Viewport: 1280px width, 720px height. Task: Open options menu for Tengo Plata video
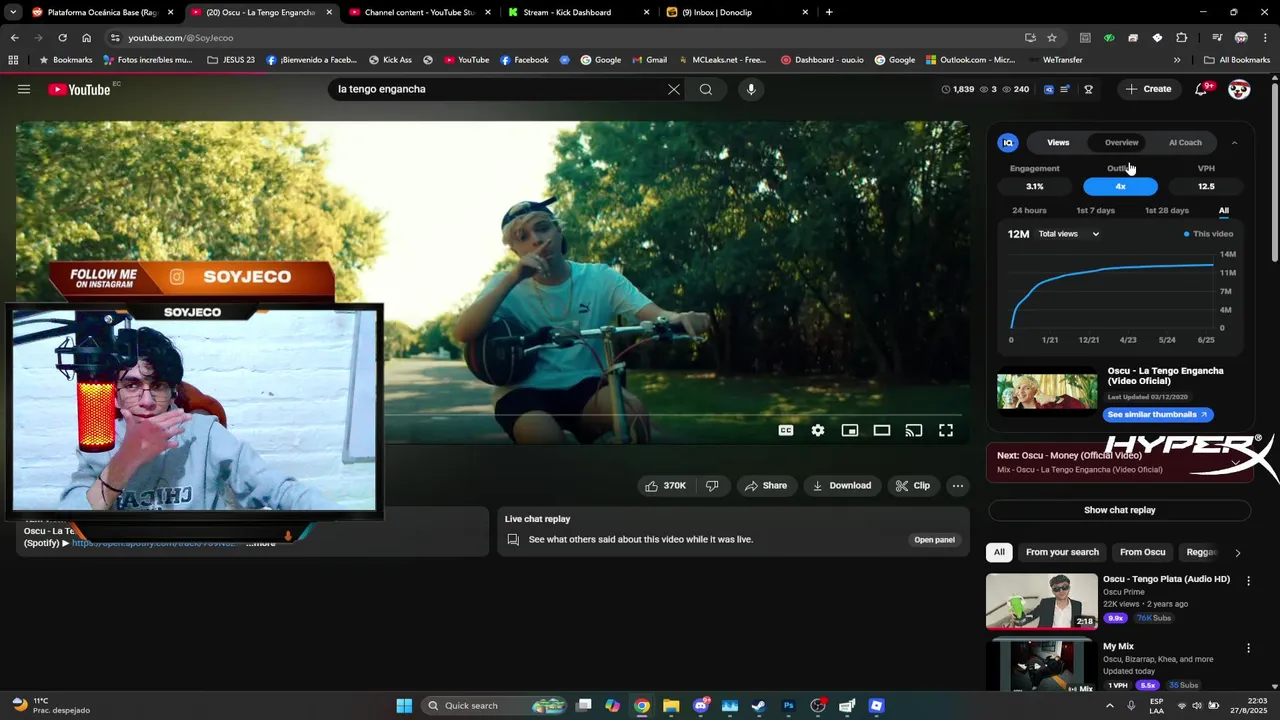pyautogui.click(x=1248, y=580)
